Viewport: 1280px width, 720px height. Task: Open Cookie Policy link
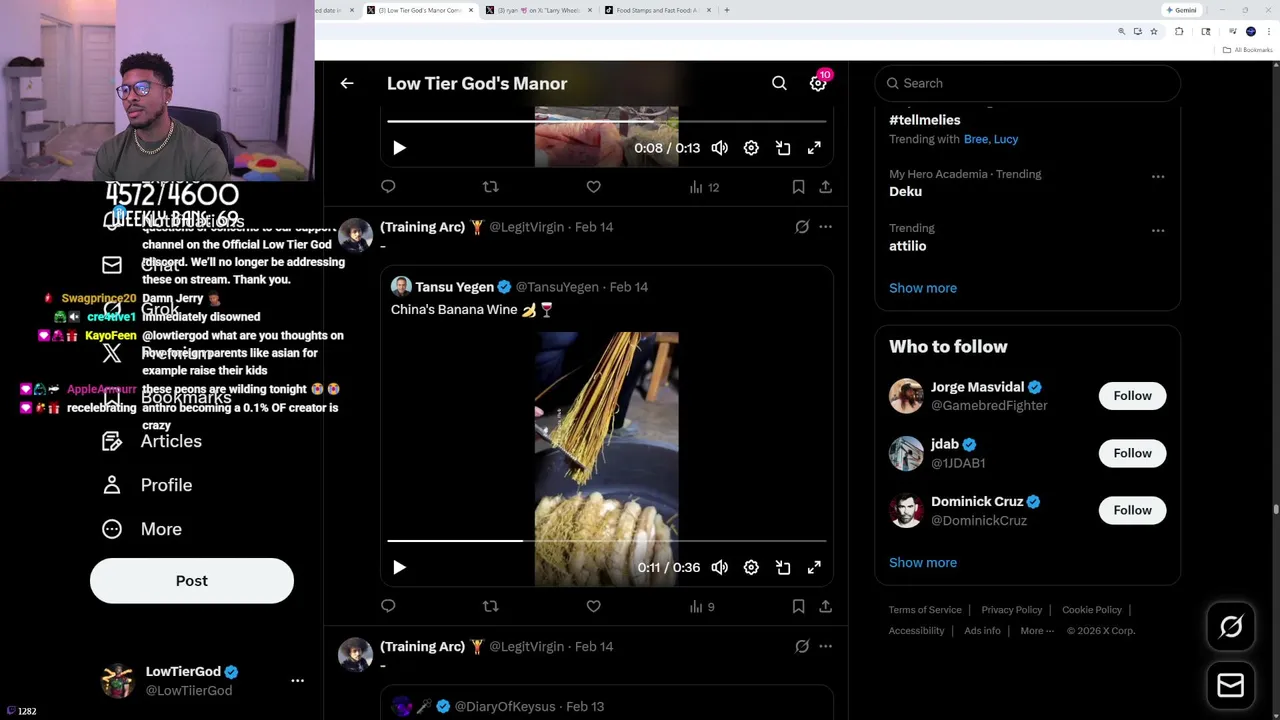(x=1092, y=610)
